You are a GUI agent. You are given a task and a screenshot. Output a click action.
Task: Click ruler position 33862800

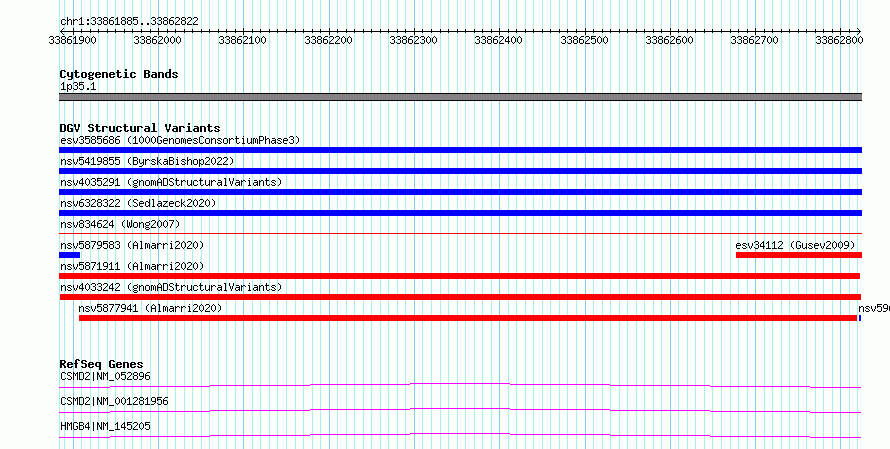click(x=839, y=40)
